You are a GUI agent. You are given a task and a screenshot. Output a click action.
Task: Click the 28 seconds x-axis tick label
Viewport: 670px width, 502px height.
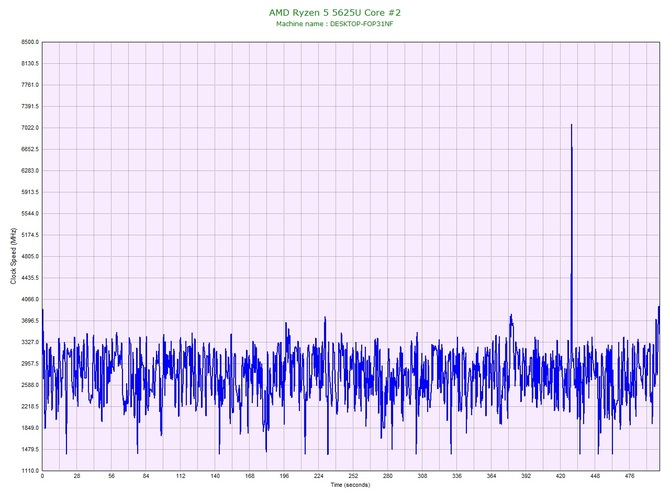[77, 476]
